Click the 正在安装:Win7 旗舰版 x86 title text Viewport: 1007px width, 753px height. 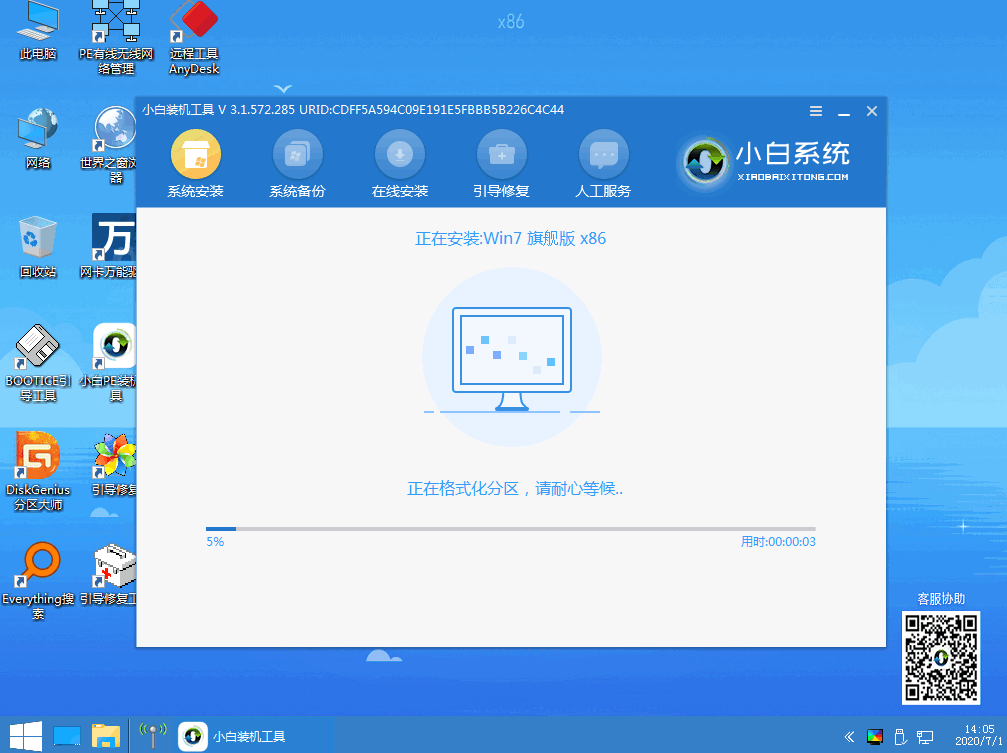point(511,239)
